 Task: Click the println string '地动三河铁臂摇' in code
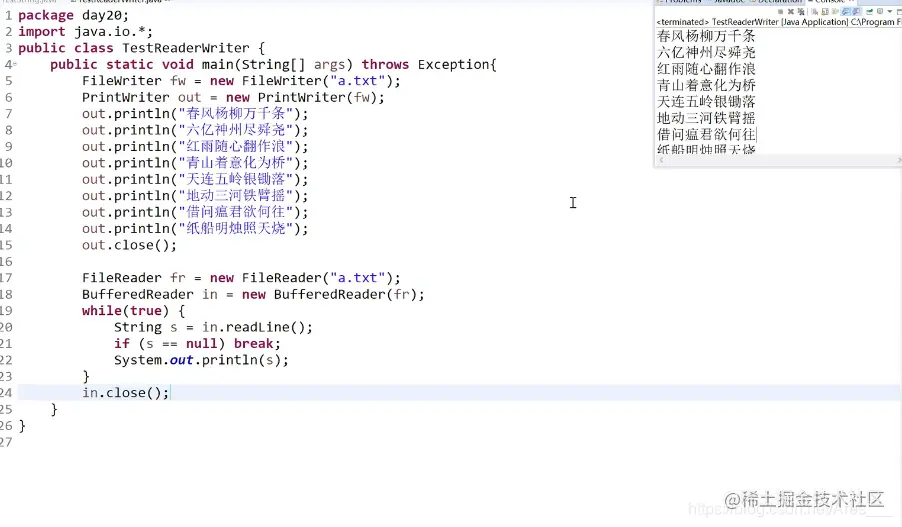tap(236, 196)
